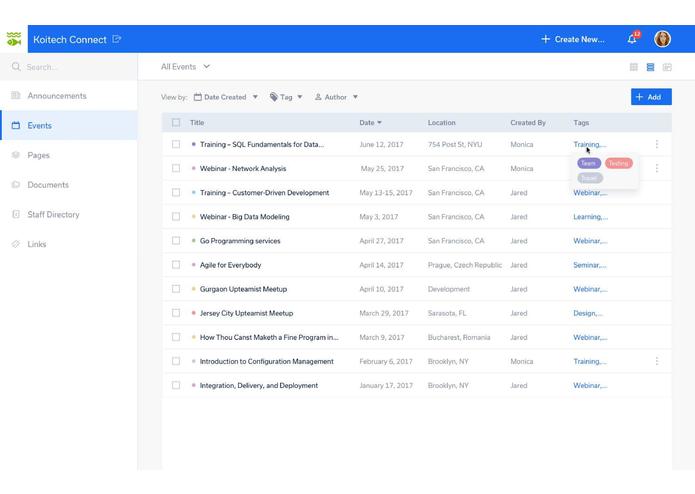Check the Jersey City Upteamist Meetup row
Screen dimensions: 695x494
[176, 313]
